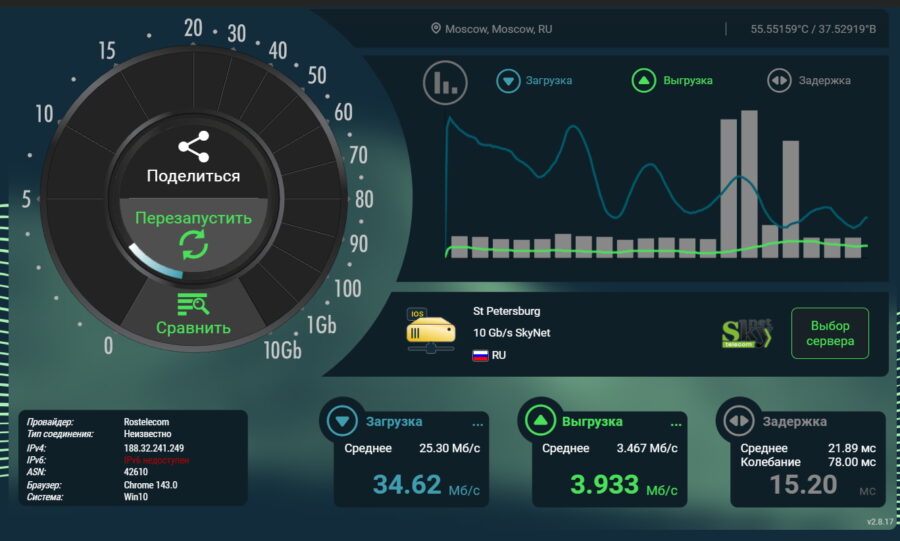Click the Перезапустить label
Viewport: 900px width, 541px height.
(x=193, y=217)
